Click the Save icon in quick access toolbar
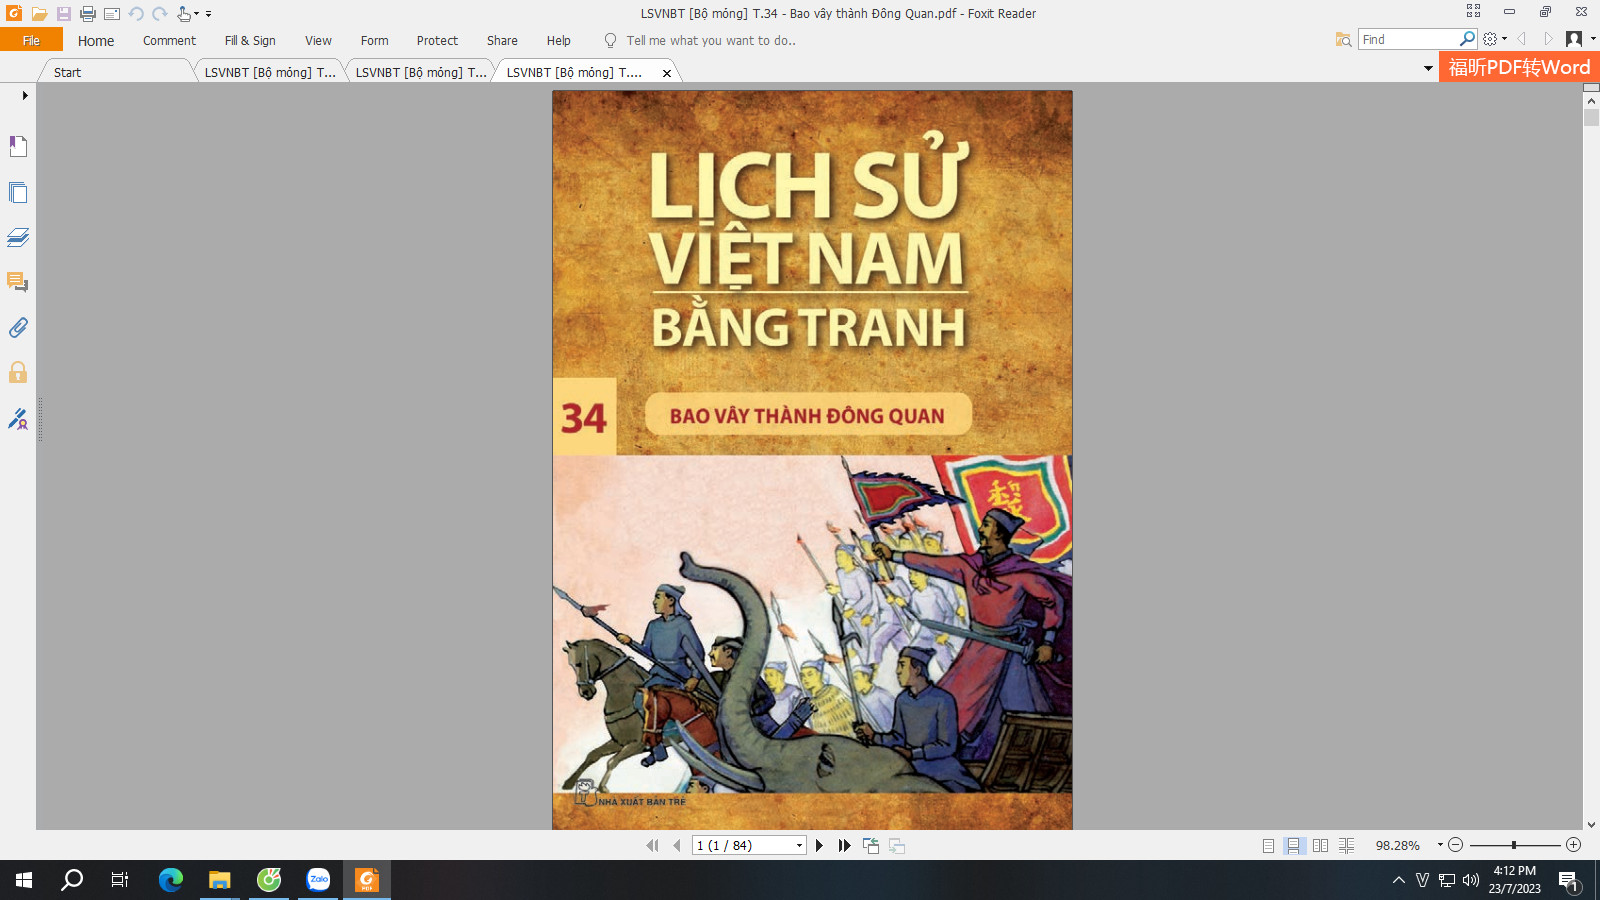 (x=63, y=14)
